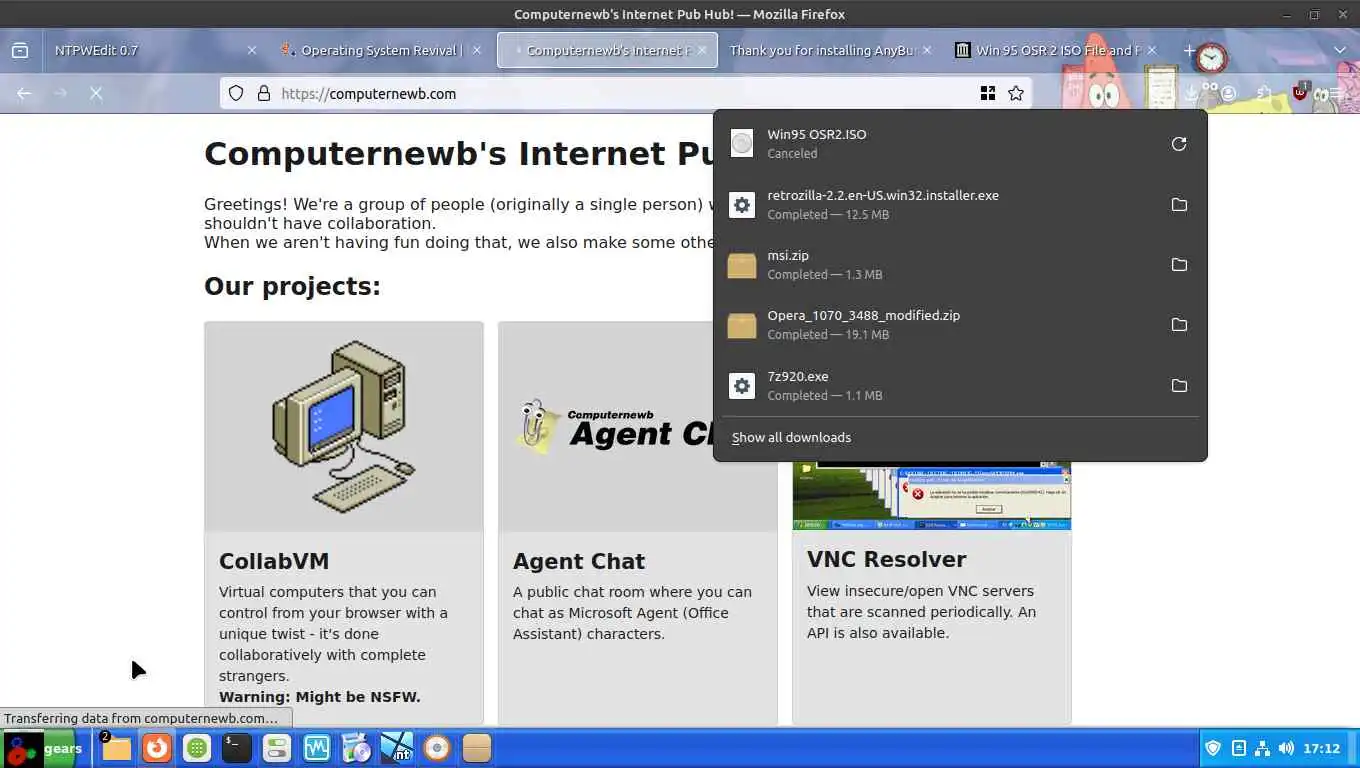Image resolution: width=1360 pixels, height=768 pixels.
Task: Click the grid extension icon in address bar
Action: pos(988,93)
